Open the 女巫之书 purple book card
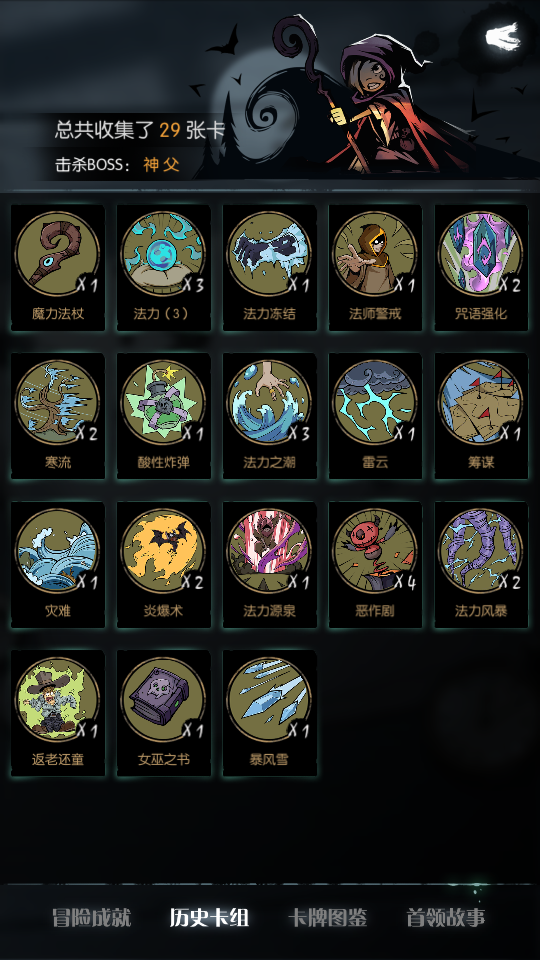The image size is (540, 960). click(164, 713)
